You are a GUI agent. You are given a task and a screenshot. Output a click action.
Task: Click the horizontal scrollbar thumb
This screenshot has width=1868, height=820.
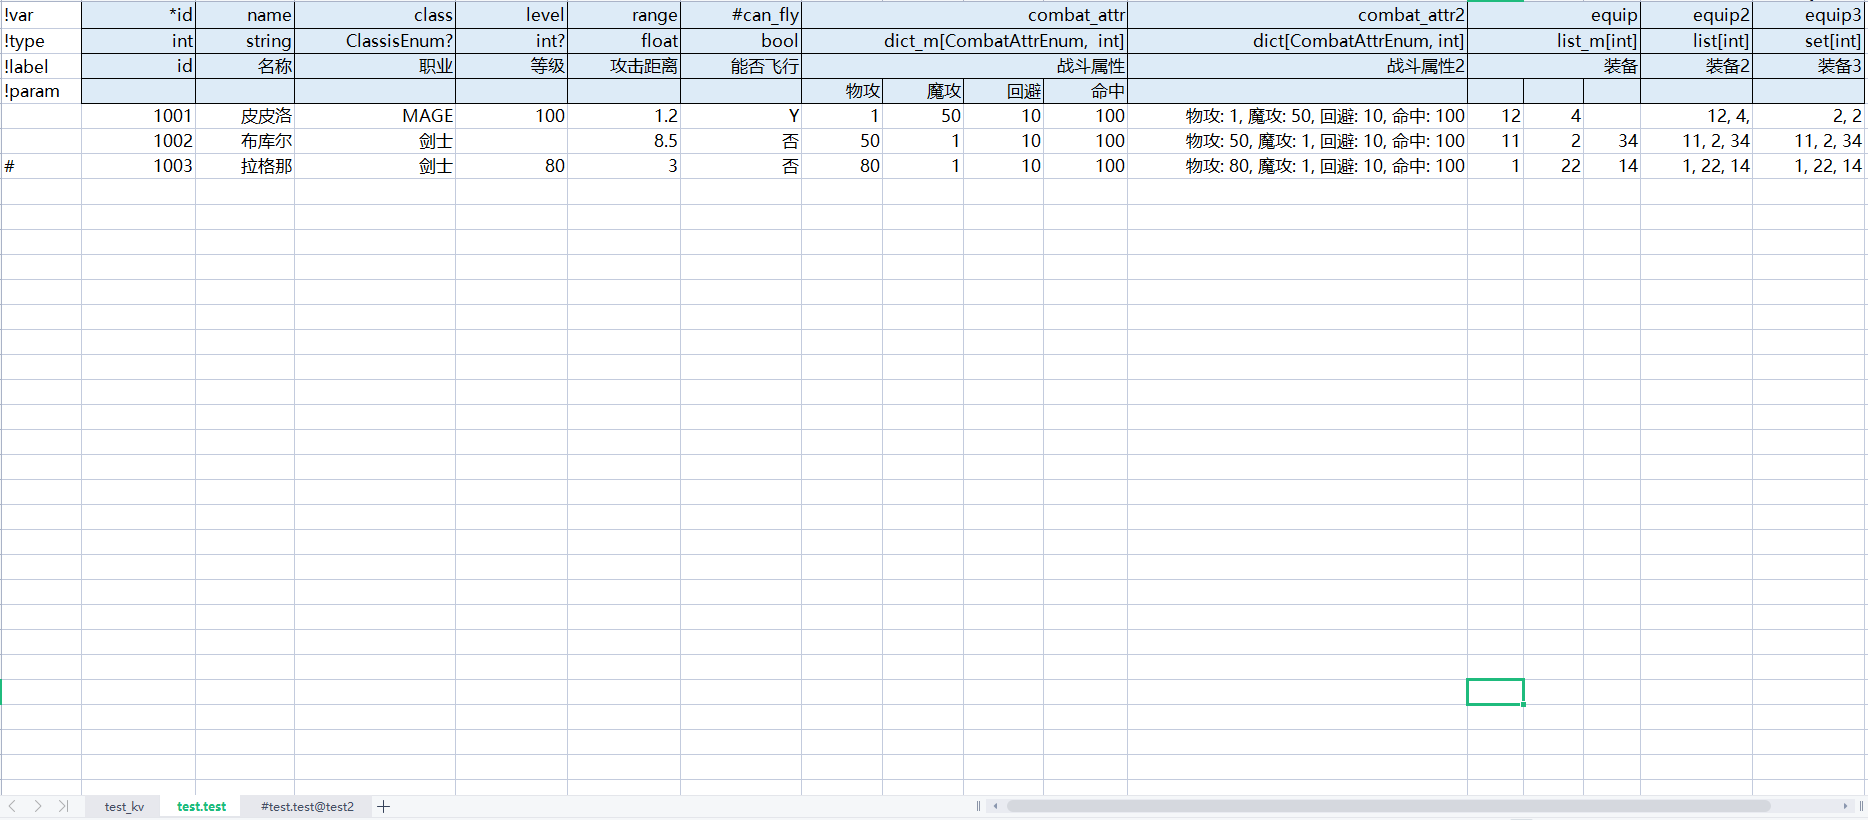(1388, 806)
